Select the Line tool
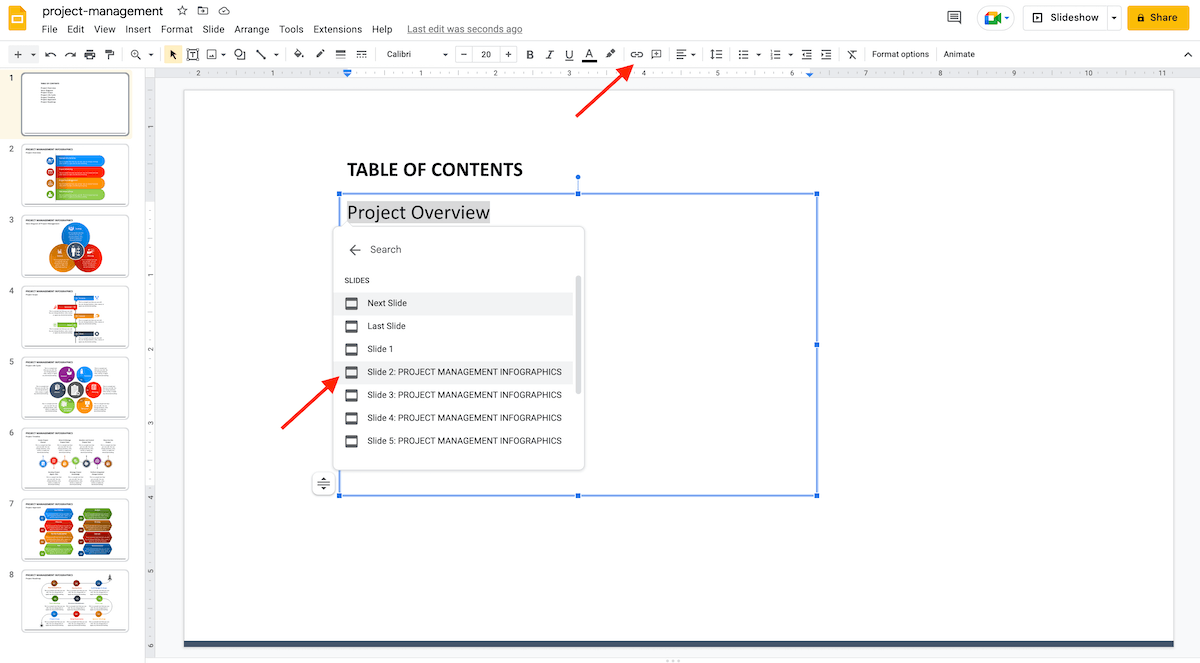Image resolution: width=1200 pixels, height=663 pixels. tap(261, 54)
